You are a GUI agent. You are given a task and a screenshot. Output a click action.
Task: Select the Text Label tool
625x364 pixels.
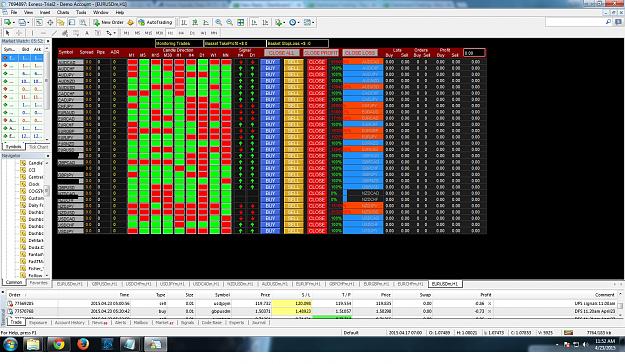pos(98,33)
